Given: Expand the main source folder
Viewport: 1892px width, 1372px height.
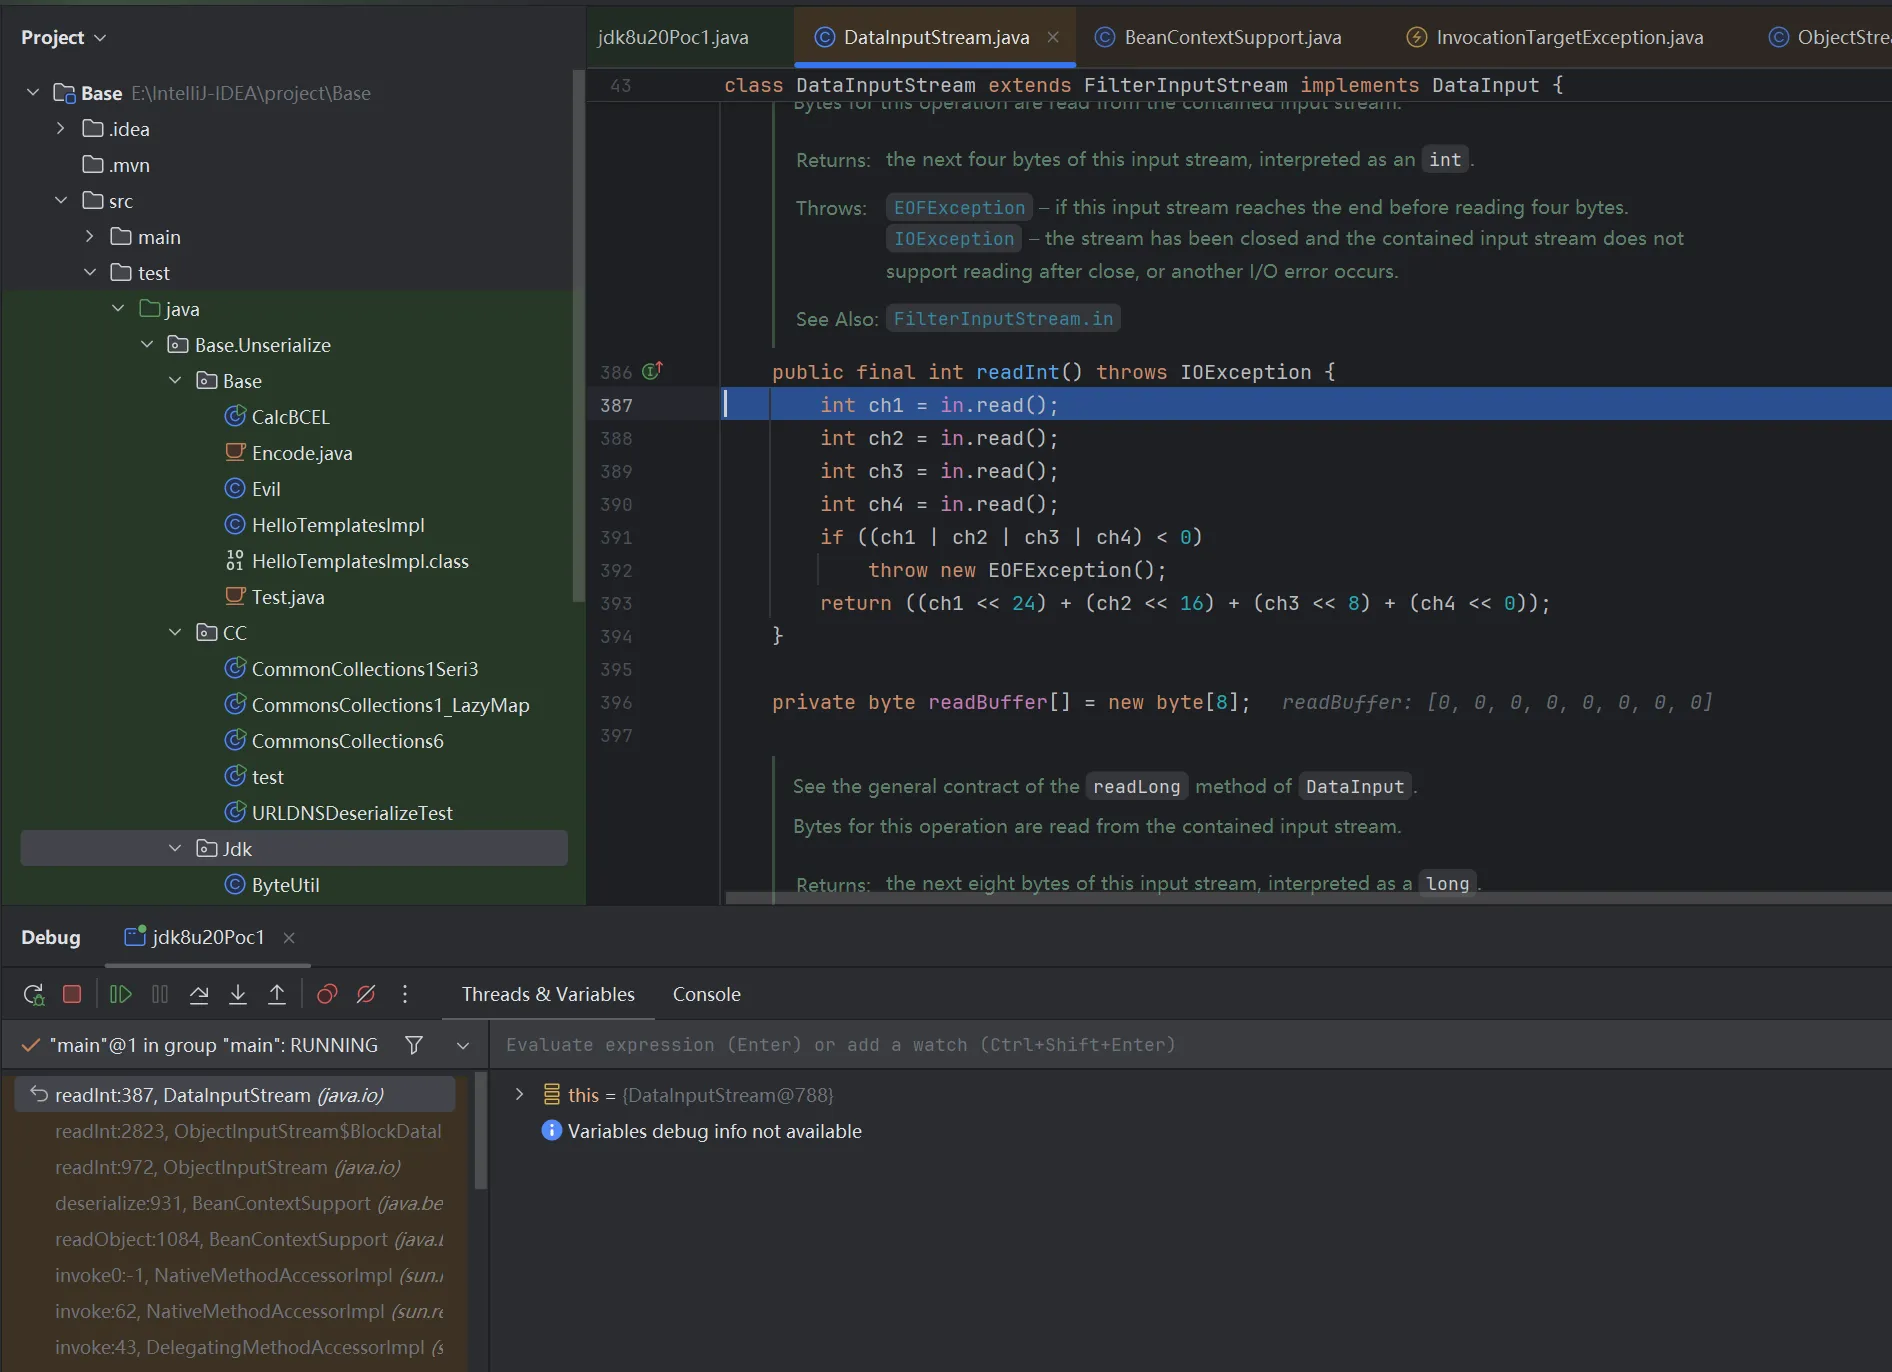Looking at the screenshot, I should 90,236.
